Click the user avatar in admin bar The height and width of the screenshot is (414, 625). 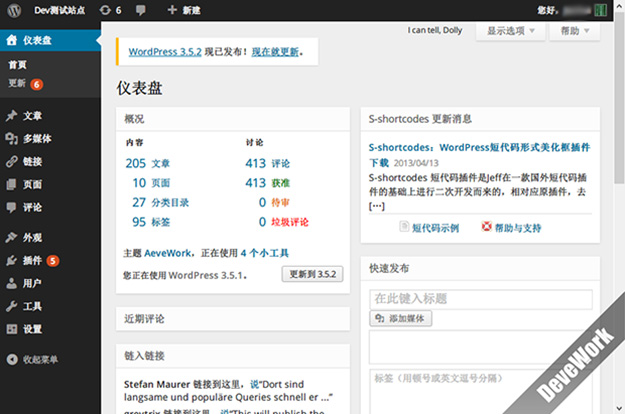coord(600,10)
